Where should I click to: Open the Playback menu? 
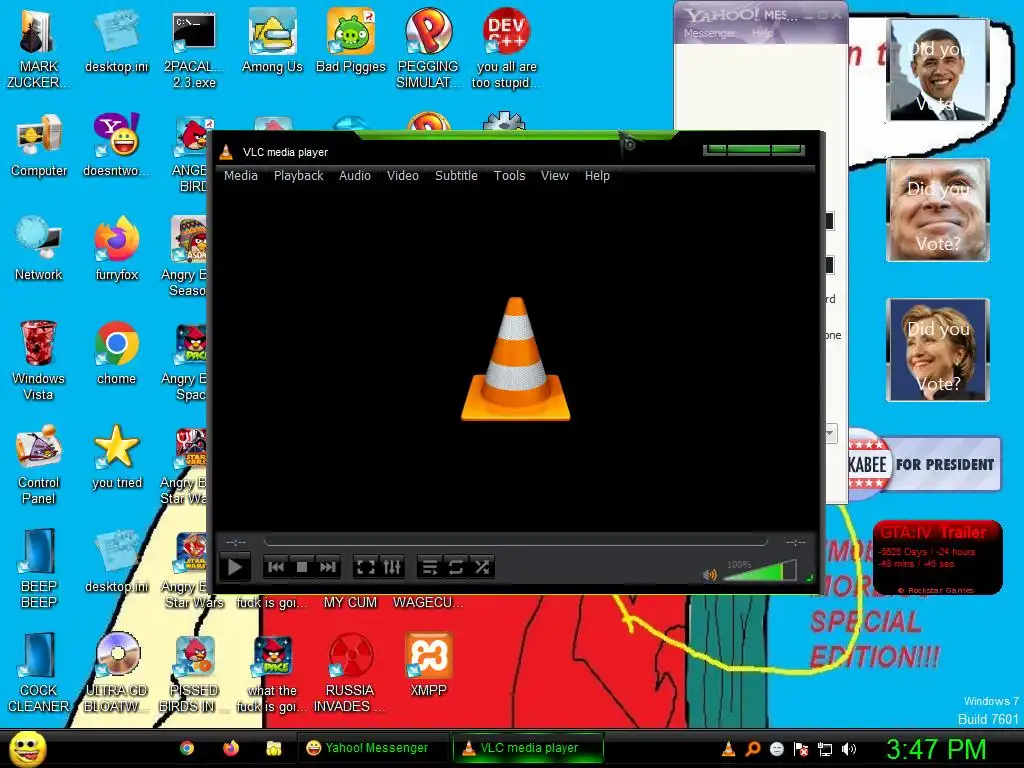[x=298, y=176]
